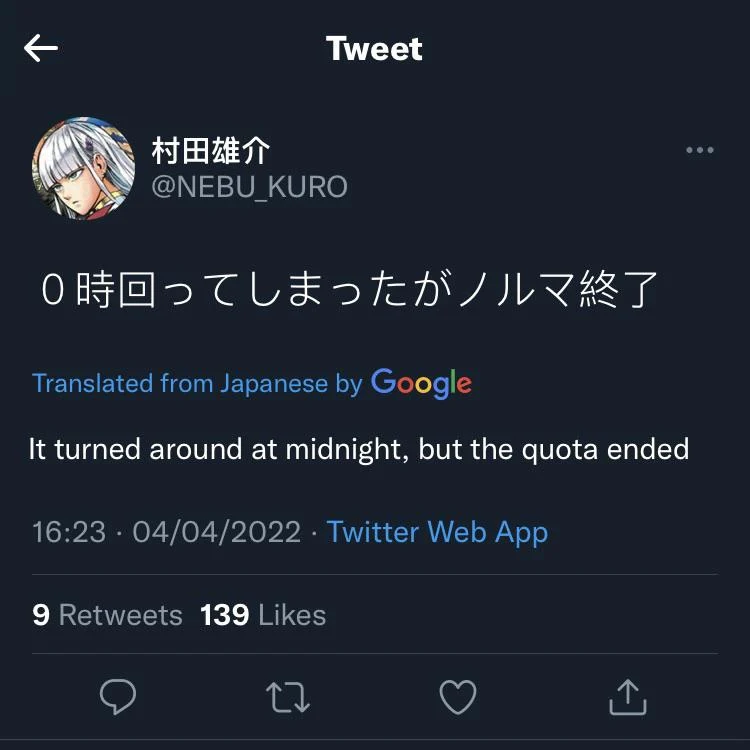Image resolution: width=750 pixels, height=750 pixels.
Task: Retweet using the arrows icon
Action: (288, 697)
